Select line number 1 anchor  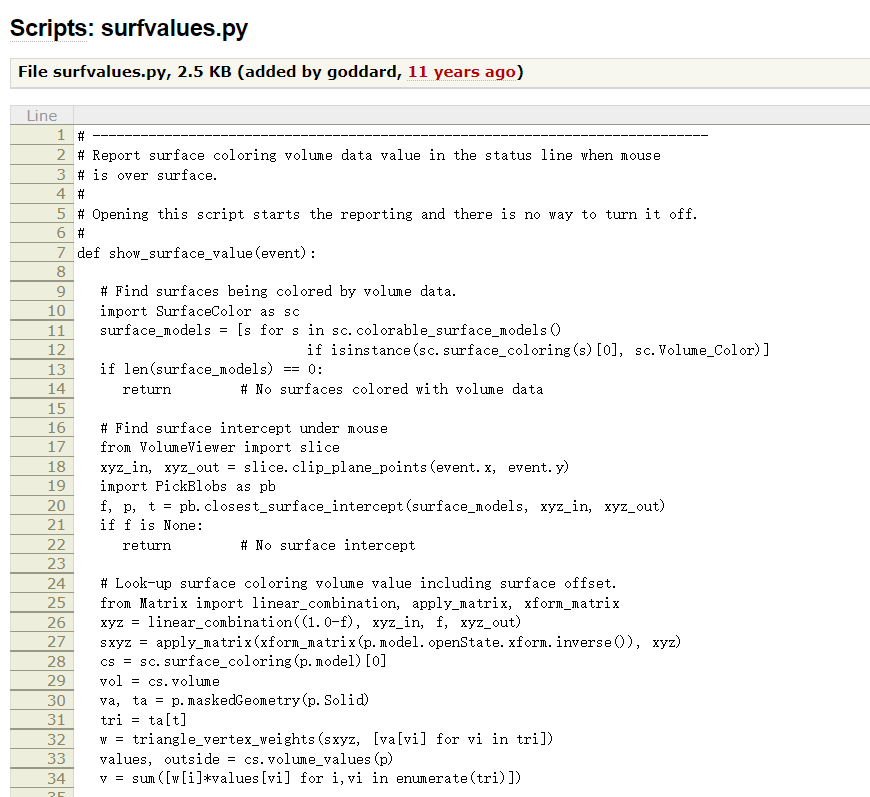pyautogui.click(x=63, y=135)
